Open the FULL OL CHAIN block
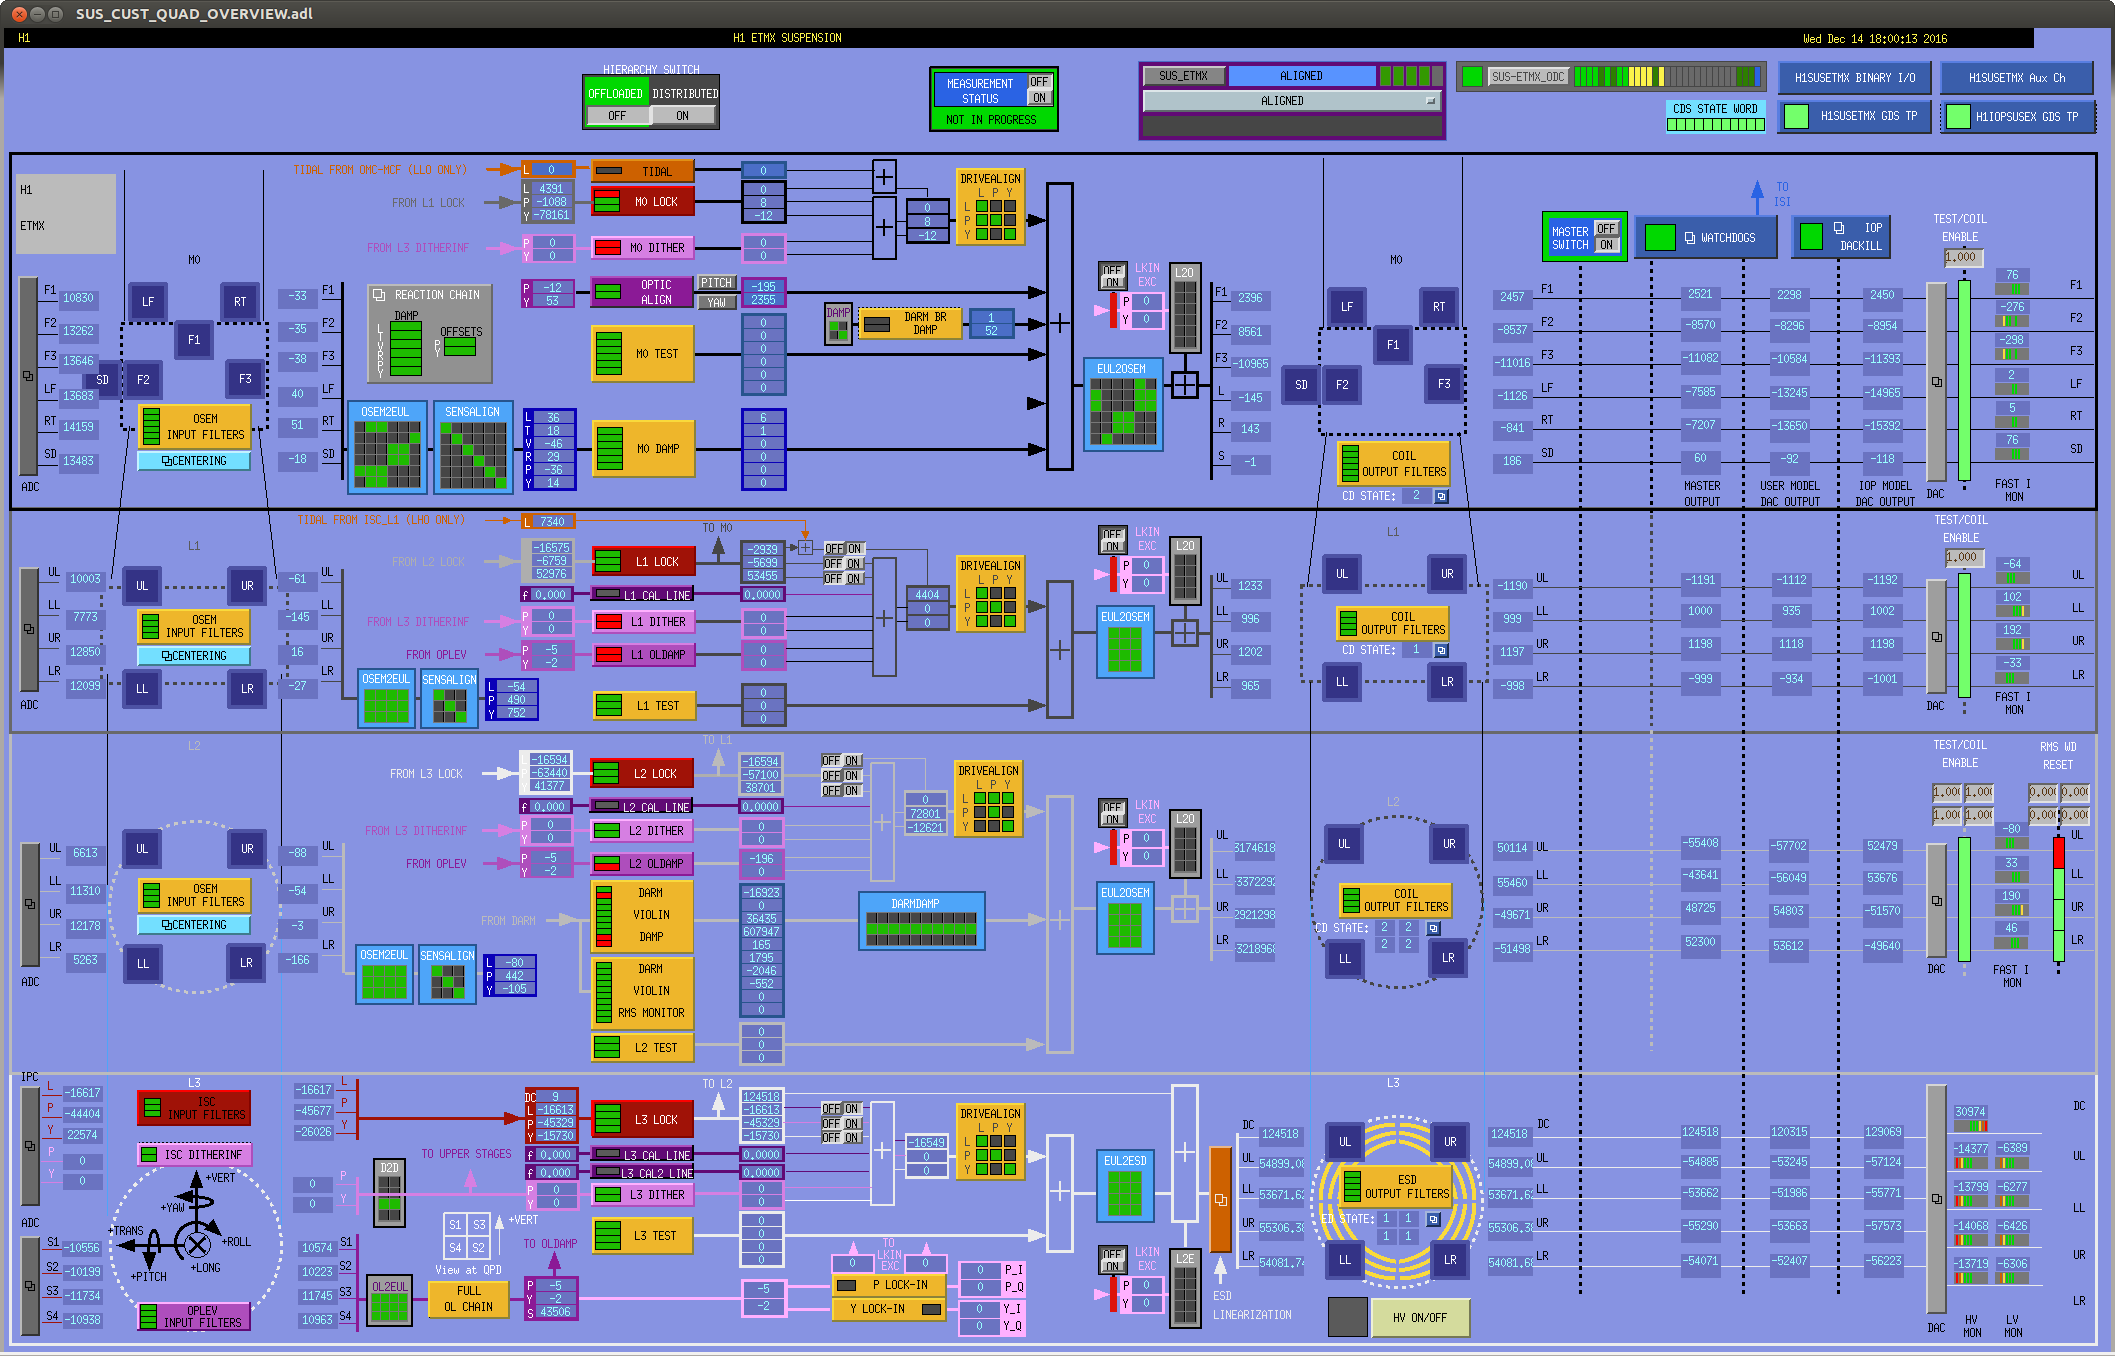The height and width of the screenshot is (1356, 2115). [x=468, y=1299]
